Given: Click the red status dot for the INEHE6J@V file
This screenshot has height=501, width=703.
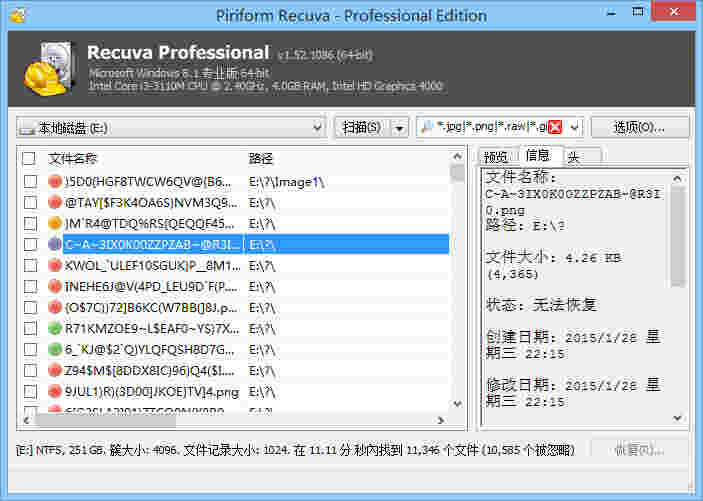Looking at the screenshot, I should [x=55, y=286].
